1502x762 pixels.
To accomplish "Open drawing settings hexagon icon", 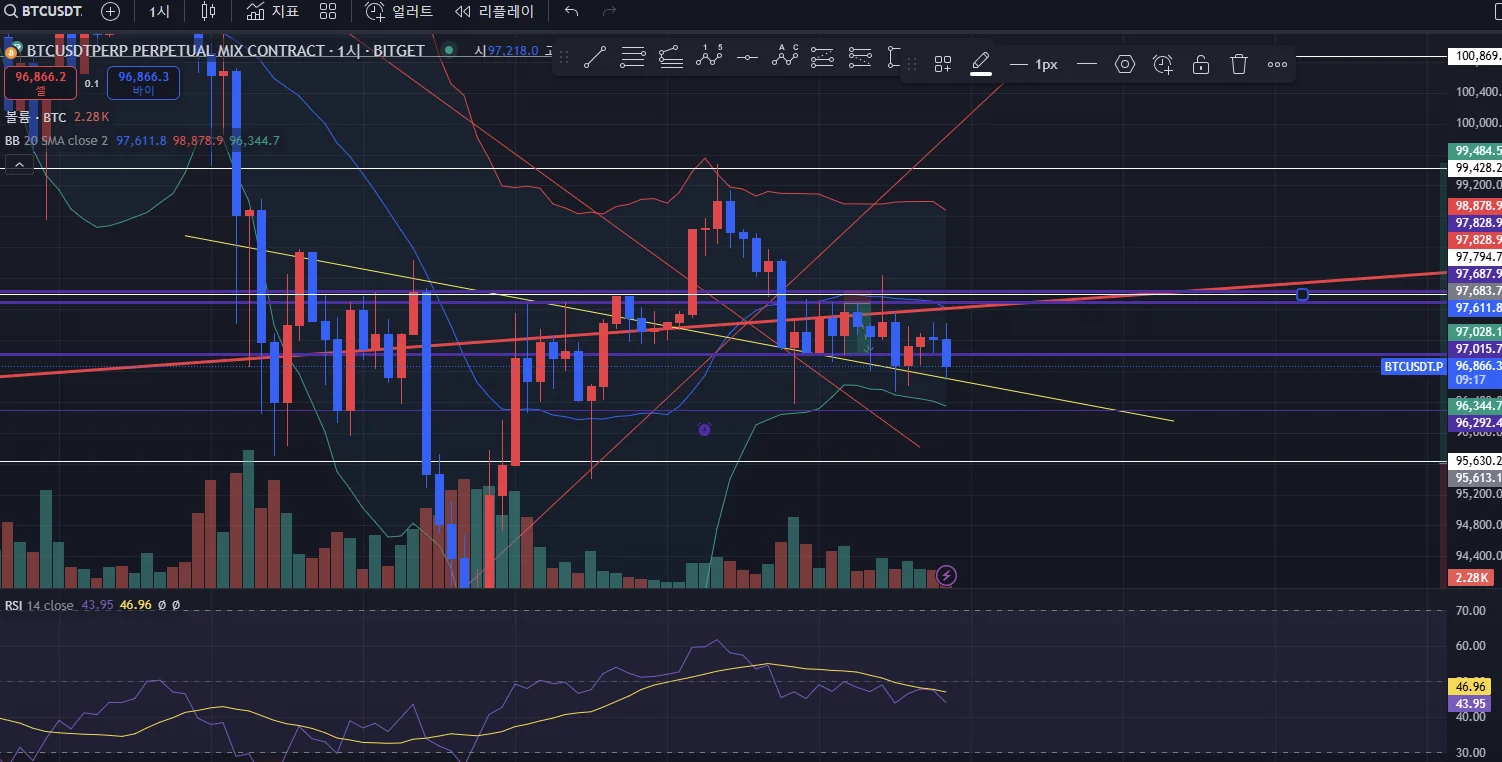I will [1125, 64].
